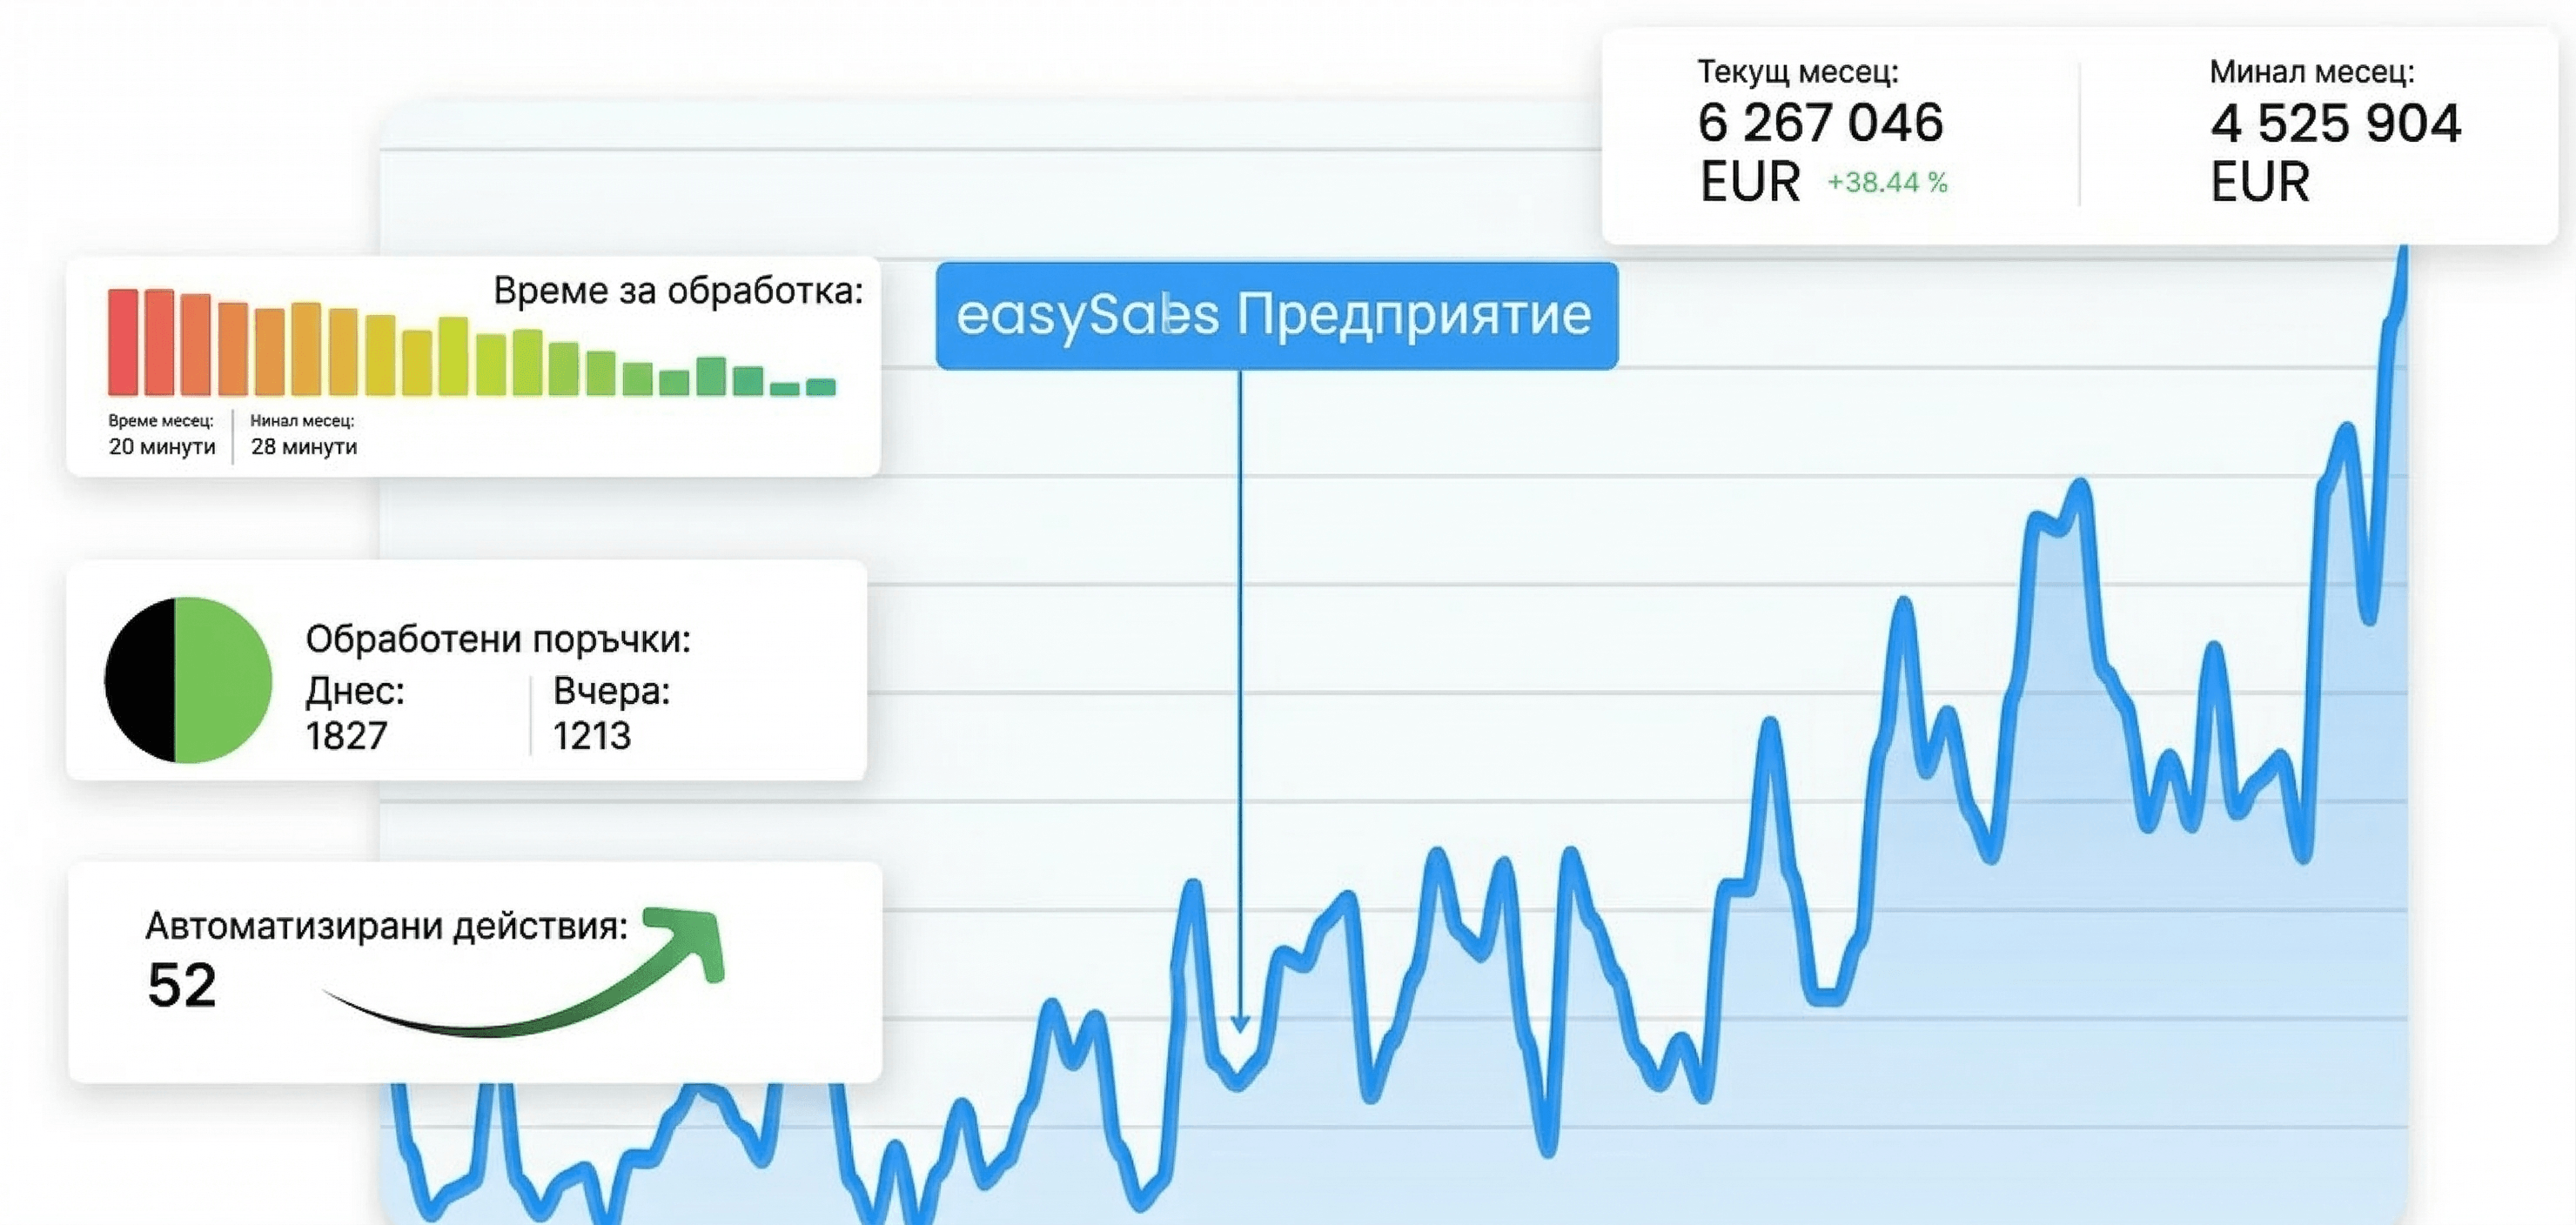Select today's count 1827
Image resolution: width=2576 pixels, height=1225 pixels.
point(346,736)
